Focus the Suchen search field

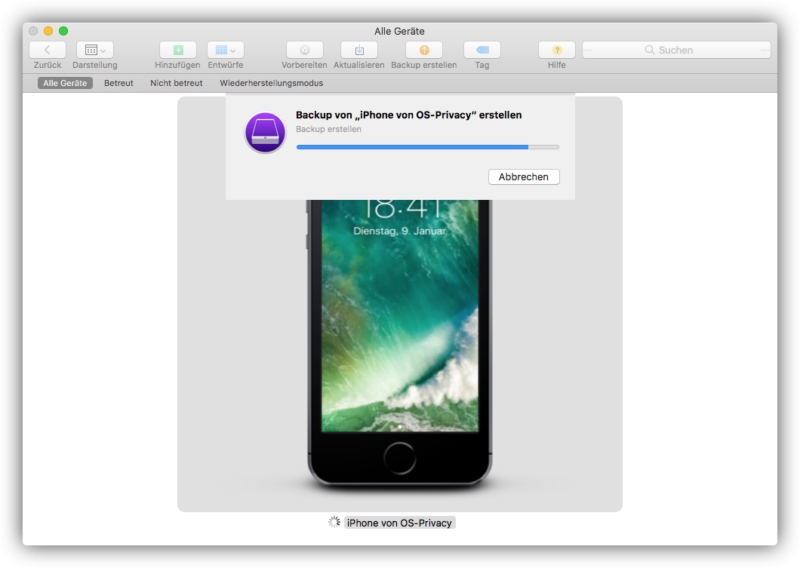click(x=677, y=50)
